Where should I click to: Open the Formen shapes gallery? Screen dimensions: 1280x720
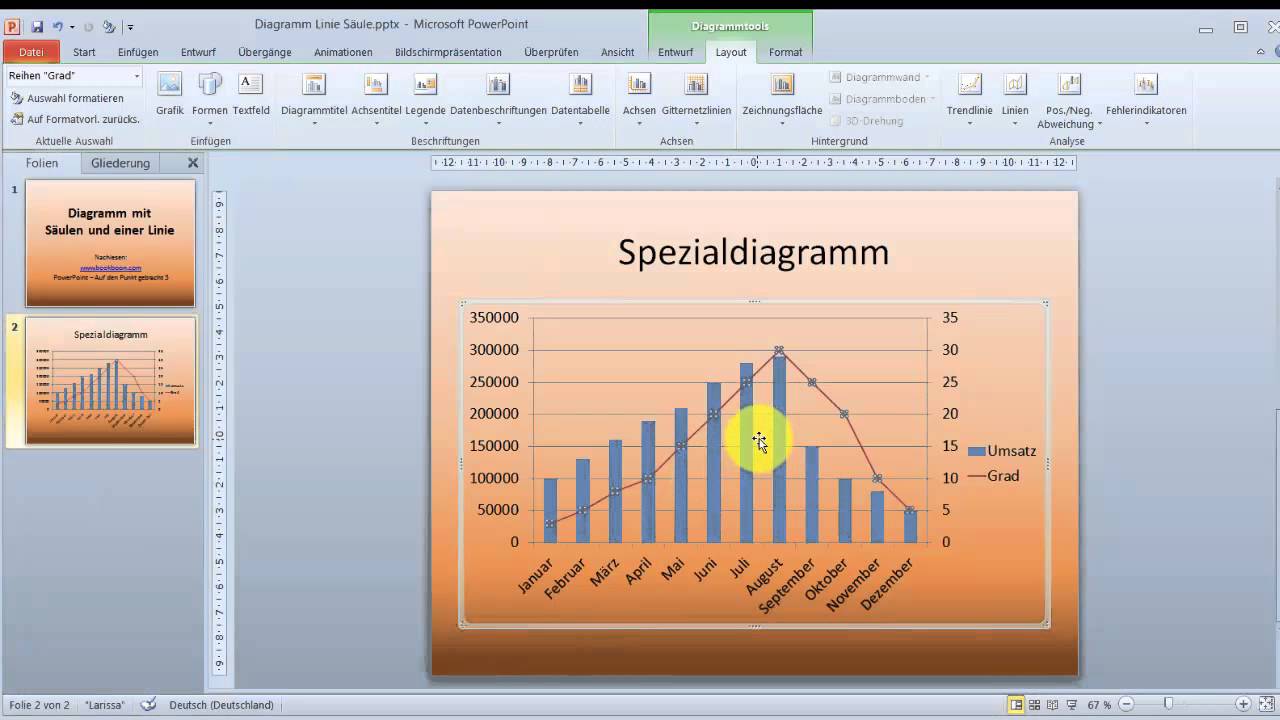click(210, 100)
